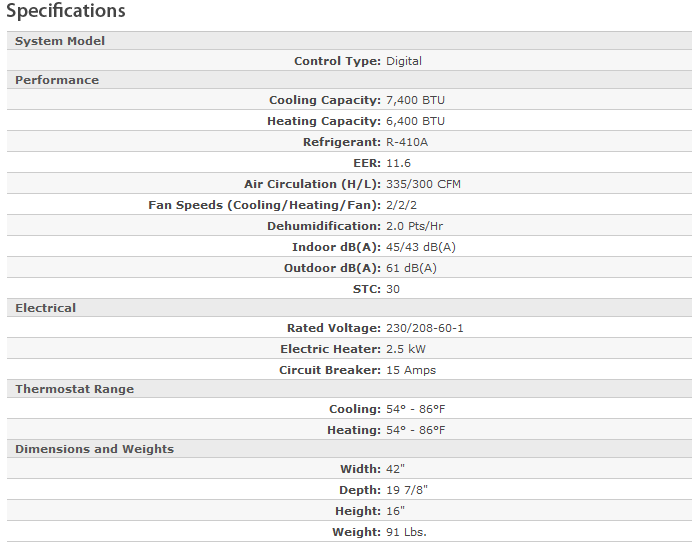Click the Performance section header
Viewport: 692px width, 547px height.
(57, 80)
